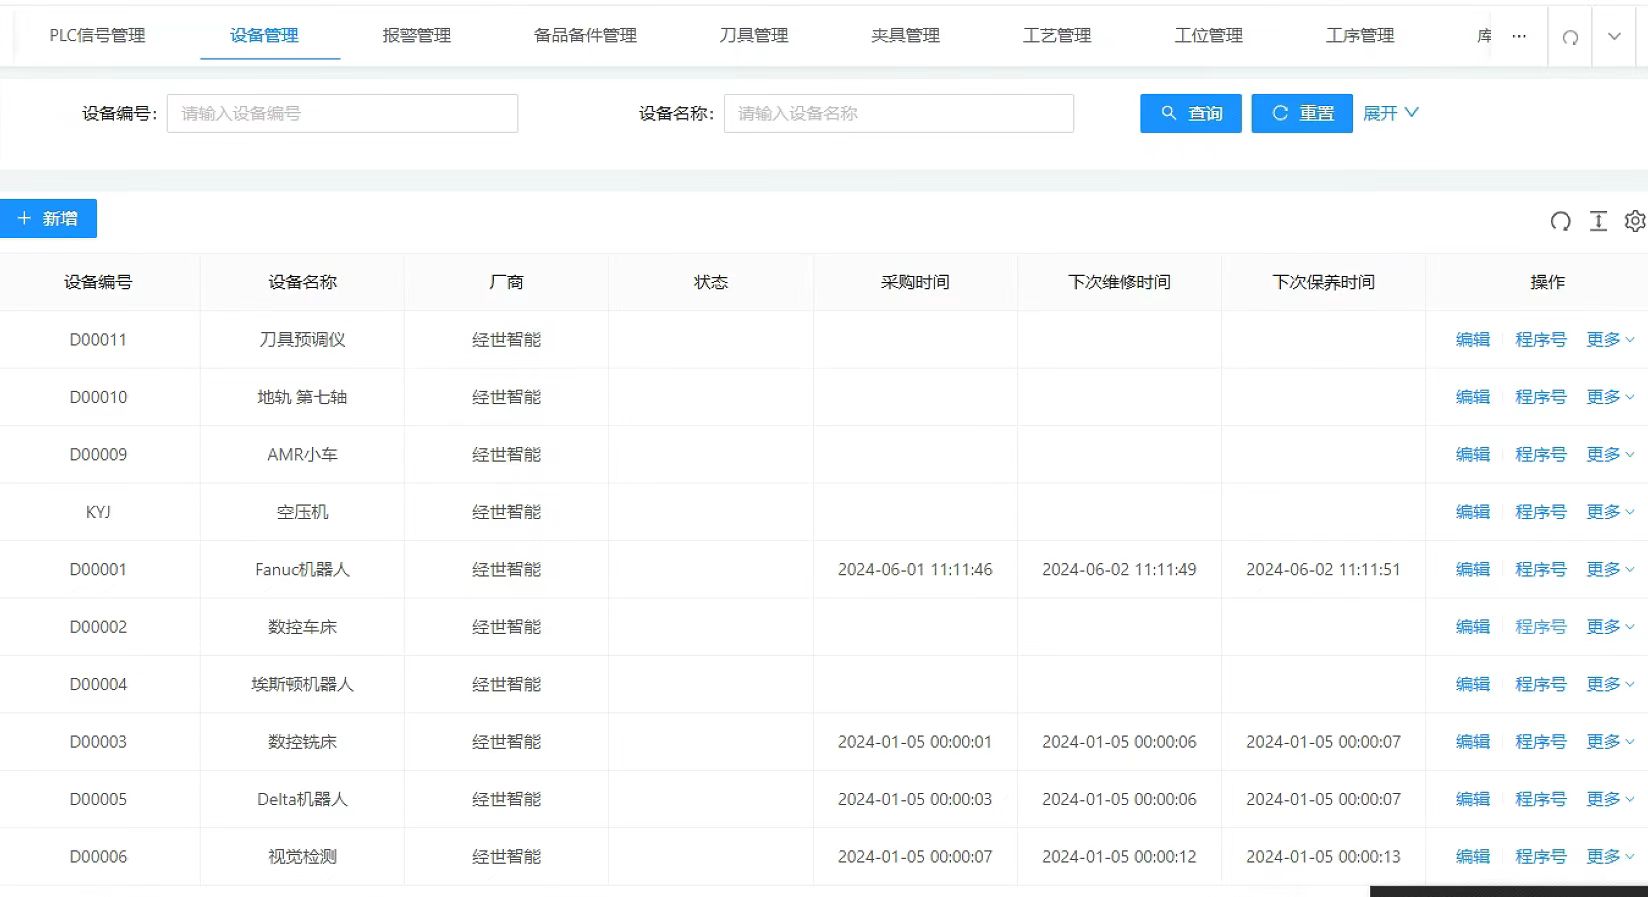Image resolution: width=1648 pixels, height=897 pixels.
Task: Click the 查询 search button
Action: [x=1191, y=113]
